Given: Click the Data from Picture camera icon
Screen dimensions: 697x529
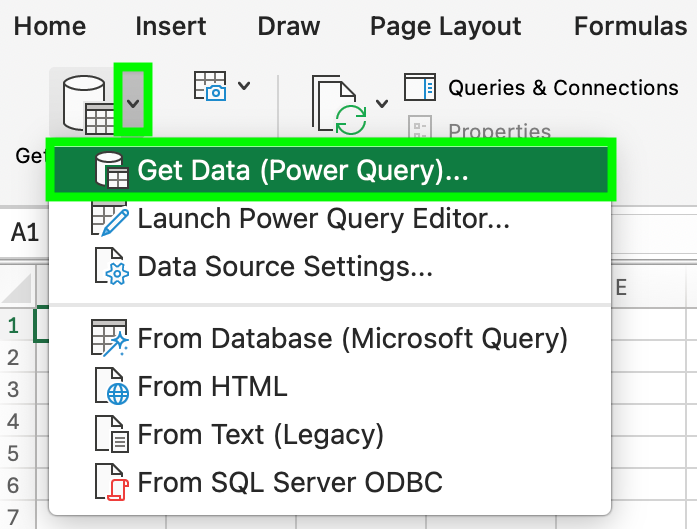Looking at the screenshot, I should [210, 86].
